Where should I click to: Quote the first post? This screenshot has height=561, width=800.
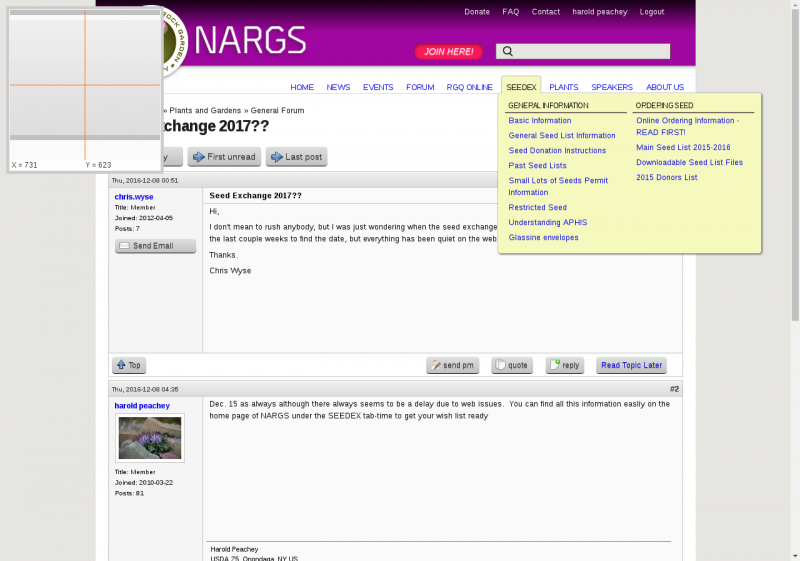point(511,366)
